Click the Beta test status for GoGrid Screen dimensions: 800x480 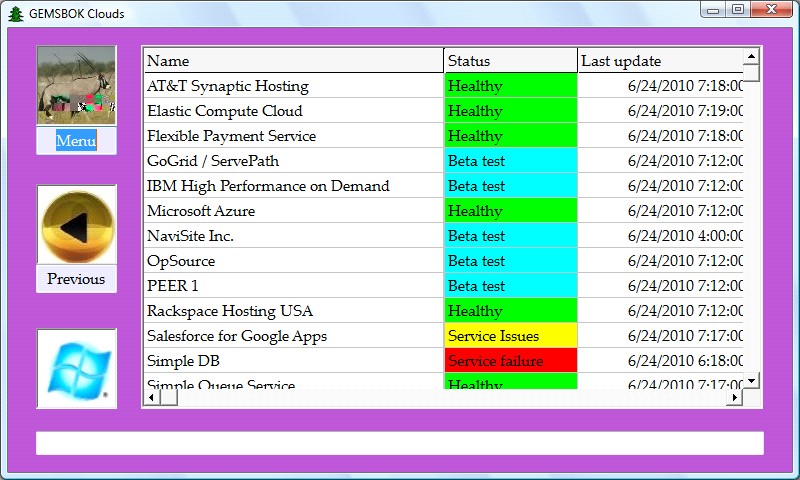(x=510, y=161)
